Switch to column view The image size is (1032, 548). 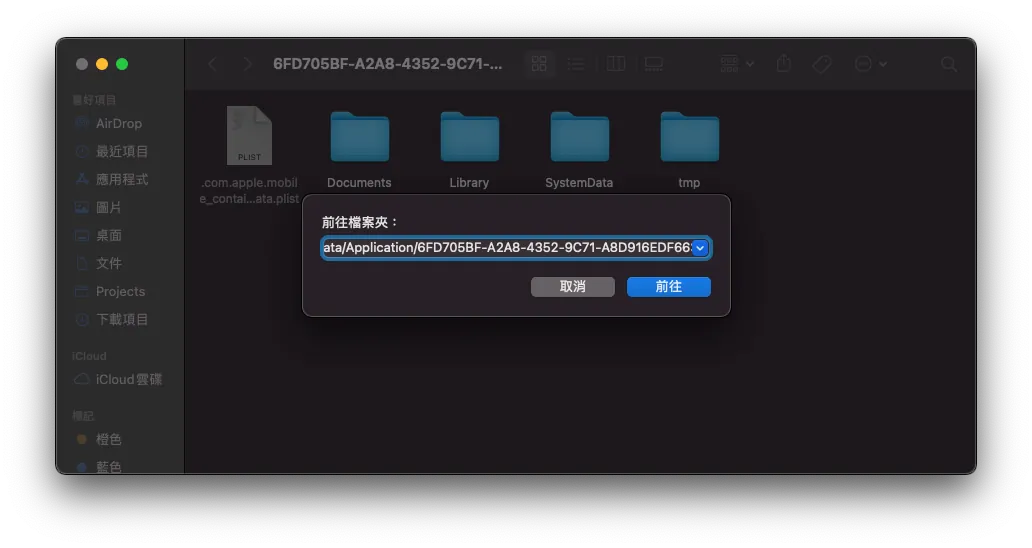tap(616, 64)
